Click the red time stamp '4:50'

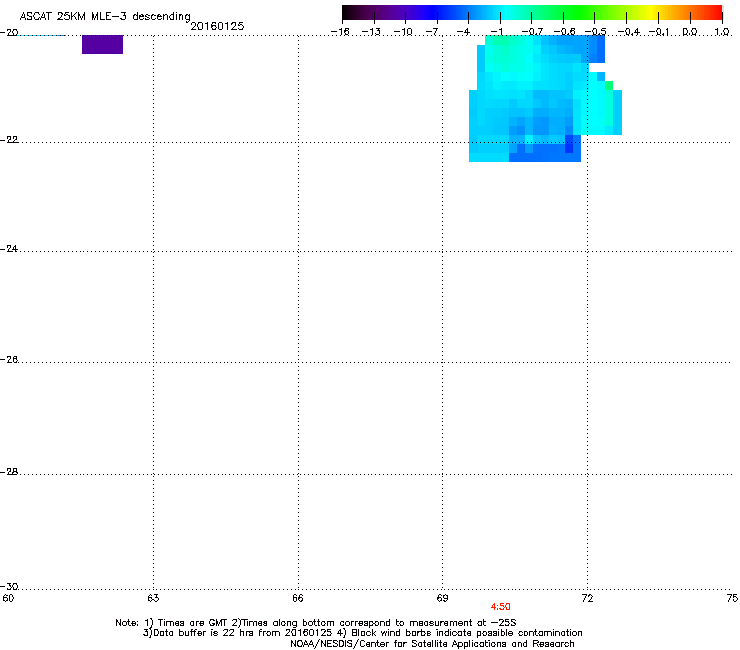point(500,607)
